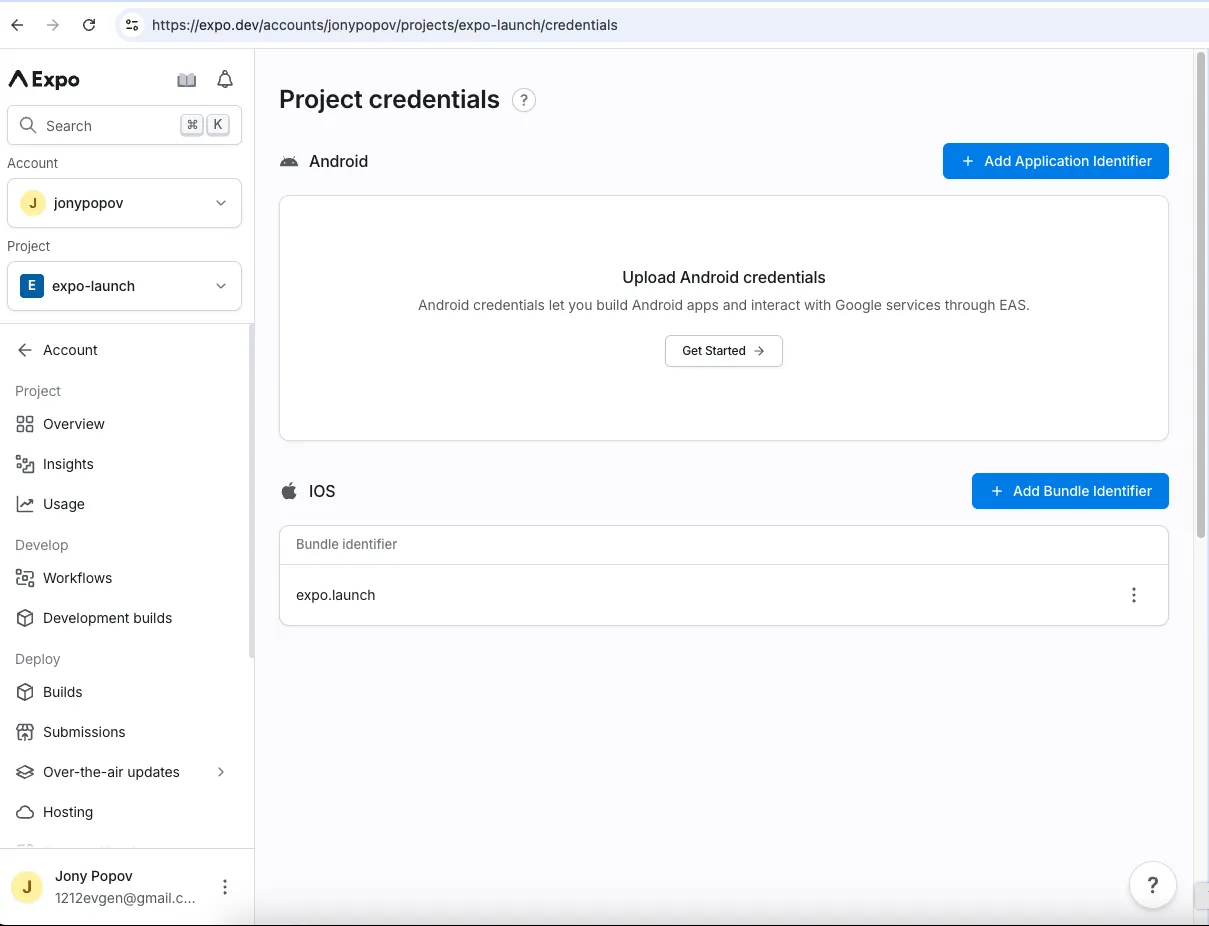Click the Submissions store icon
This screenshot has height=926, width=1209.
[x=25, y=732]
